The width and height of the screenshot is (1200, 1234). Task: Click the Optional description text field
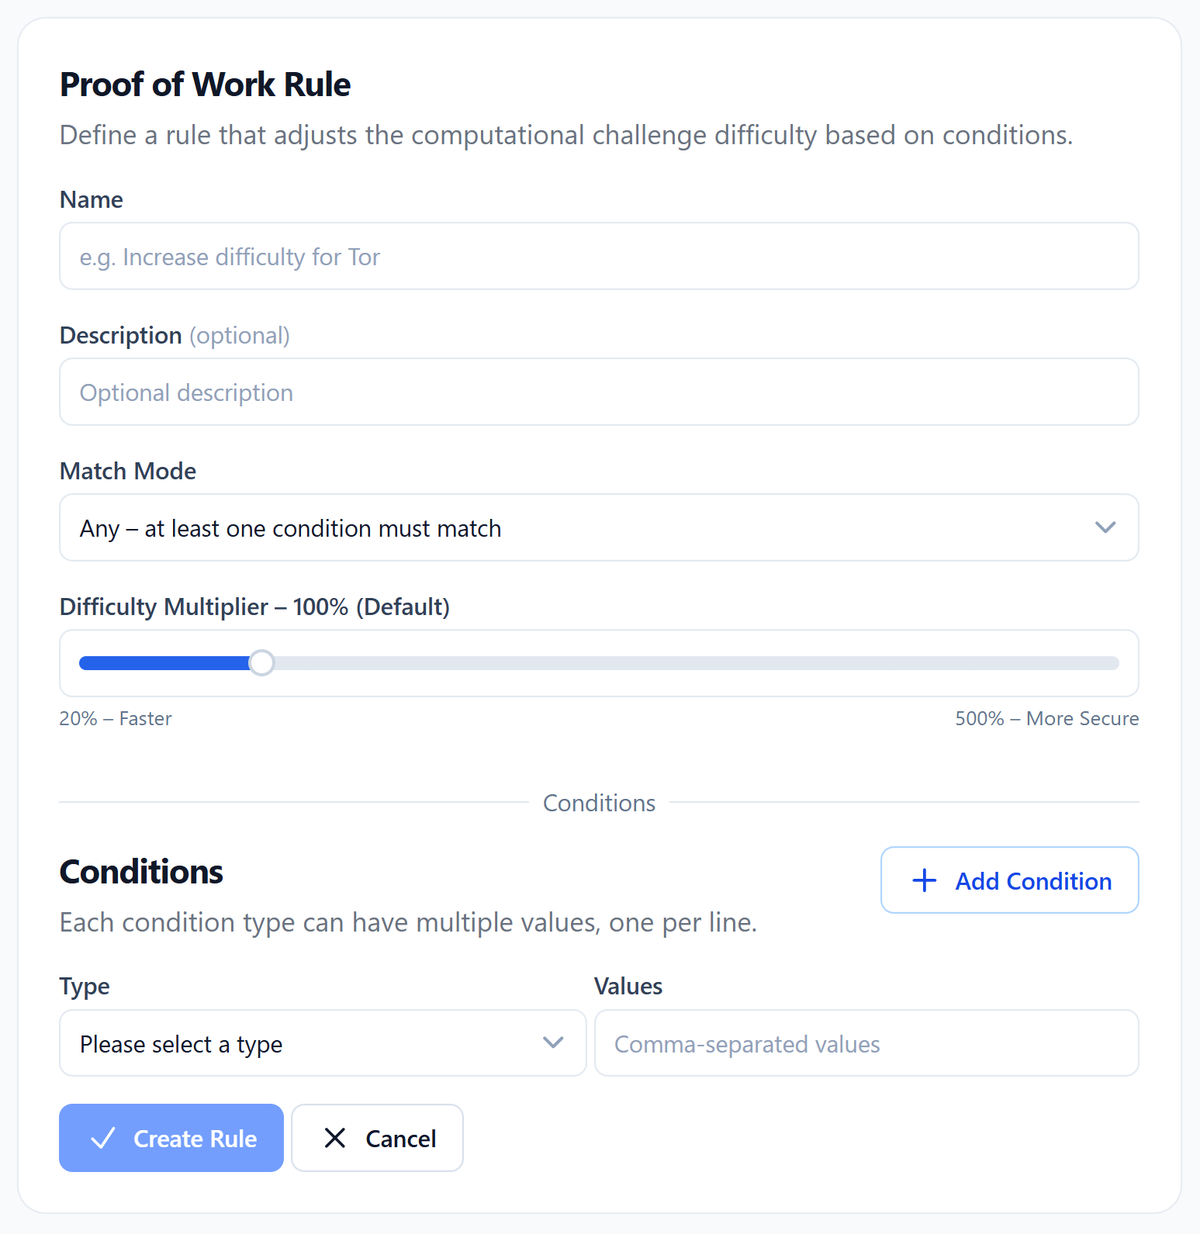pos(599,391)
